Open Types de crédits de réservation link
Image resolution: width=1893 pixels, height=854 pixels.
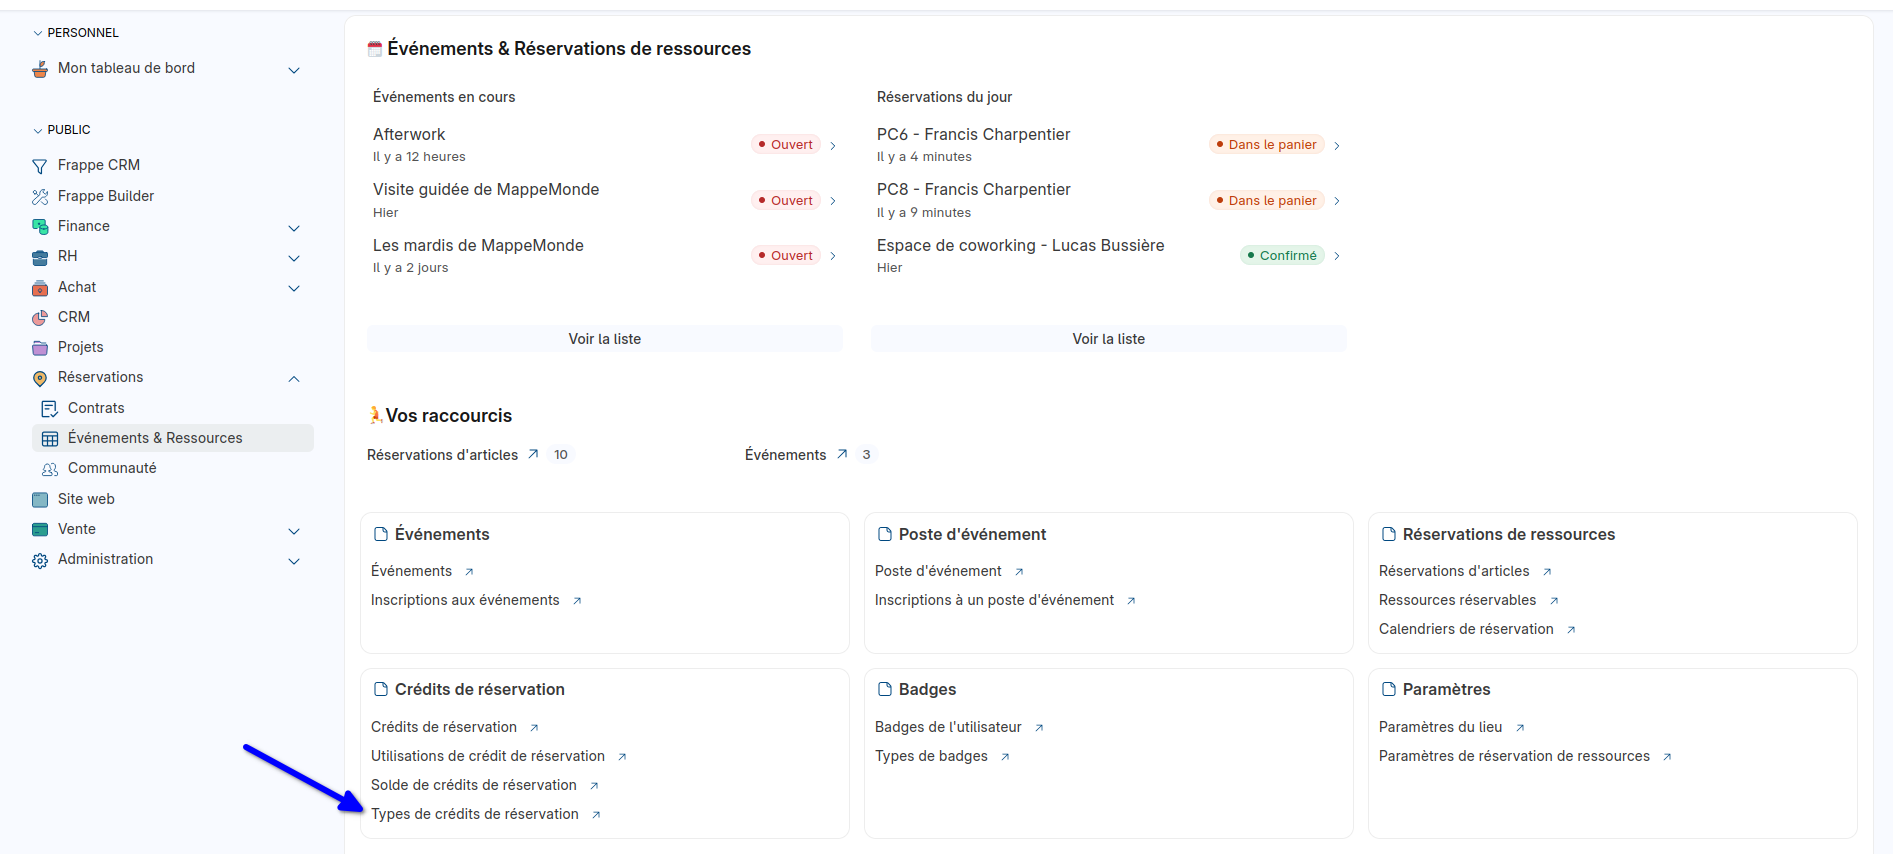pyautogui.click(x=475, y=814)
